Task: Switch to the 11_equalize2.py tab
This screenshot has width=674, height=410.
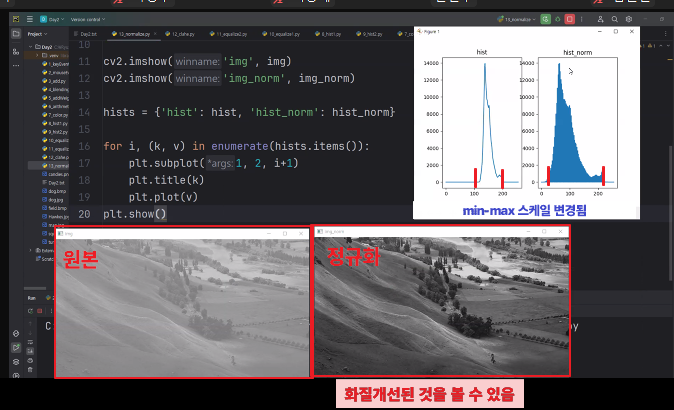Action: (x=229, y=34)
